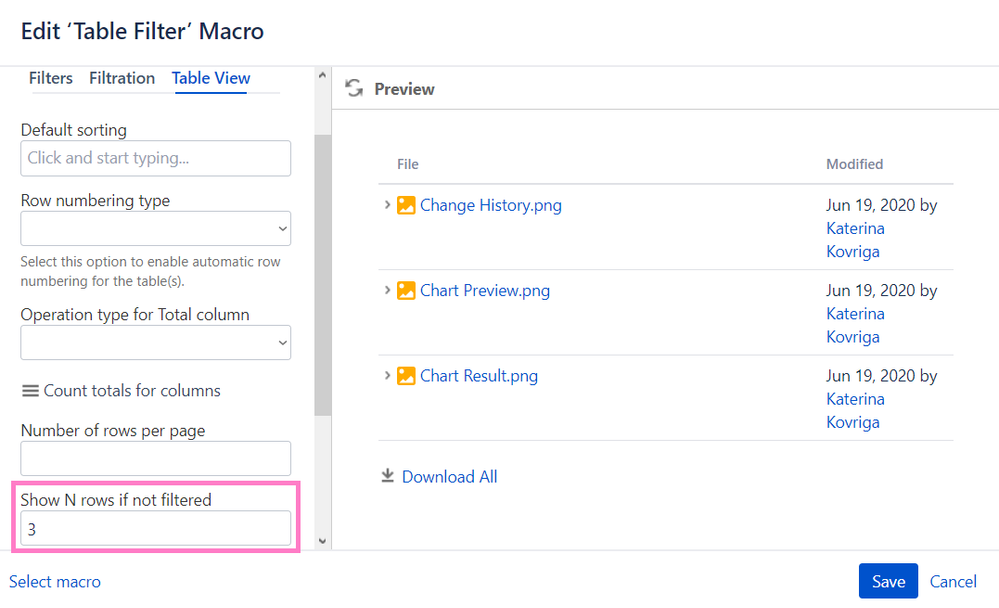
Task: Open the Change History.png file link
Action: click(x=491, y=205)
